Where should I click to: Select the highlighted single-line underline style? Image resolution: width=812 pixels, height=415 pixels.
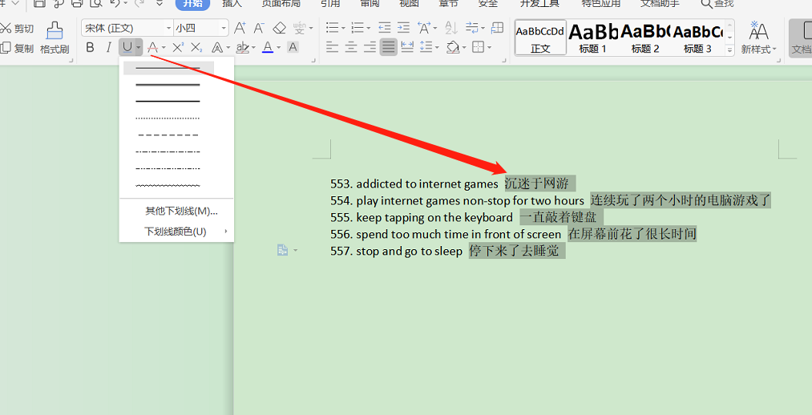(168, 68)
